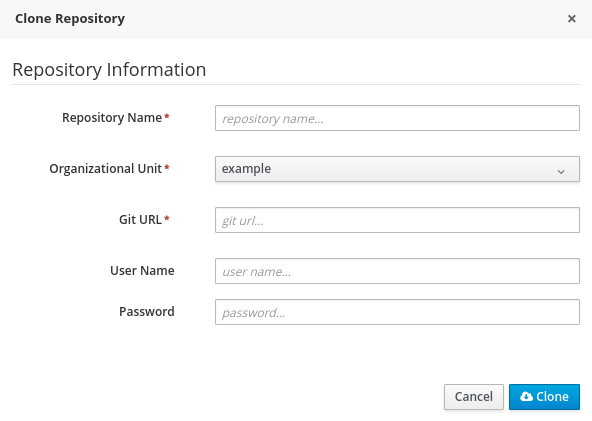Click the blue Clone button
The image size is (592, 421).
(544, 397)
